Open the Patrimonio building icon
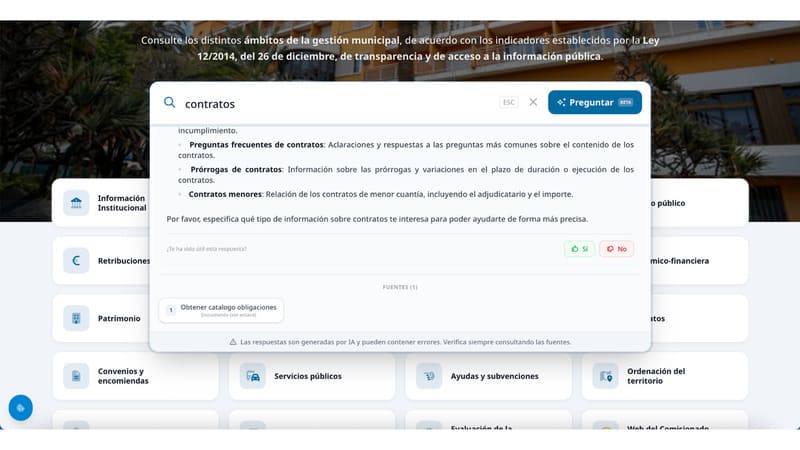This screenshot has width=800, height=450. click(x=76, y=318)
